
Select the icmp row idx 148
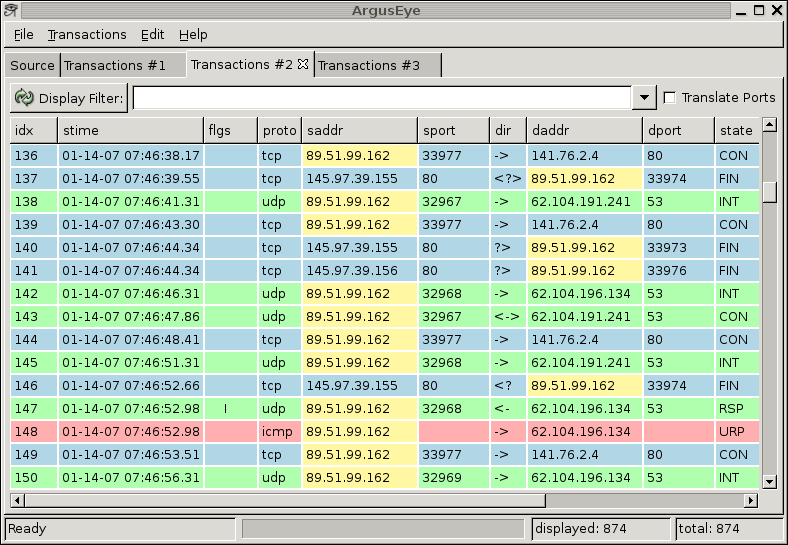(x=384, y=432)
